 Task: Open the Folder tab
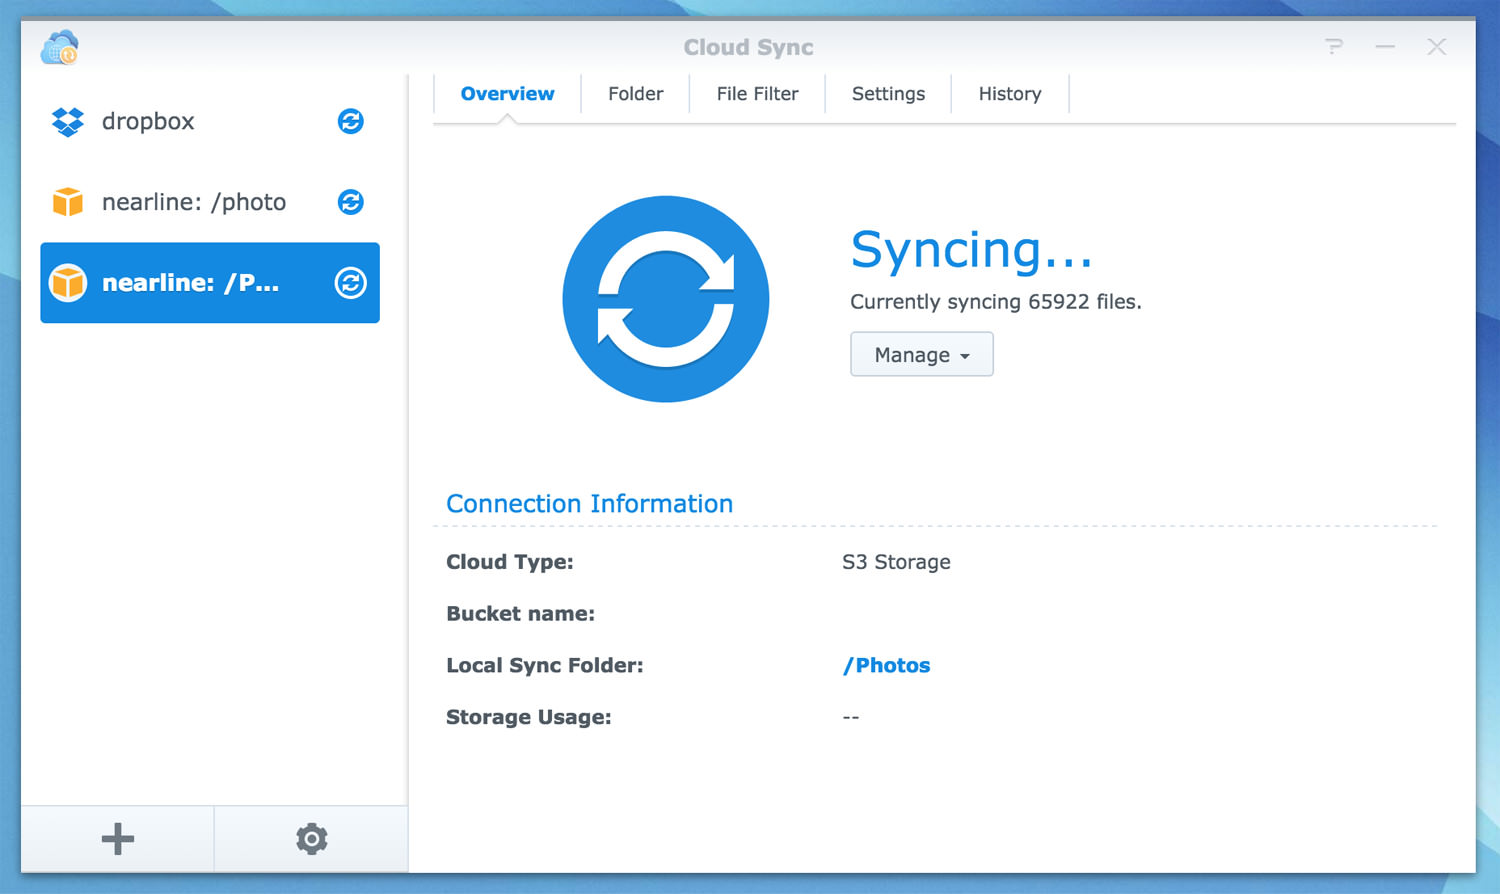click(636, 94)
